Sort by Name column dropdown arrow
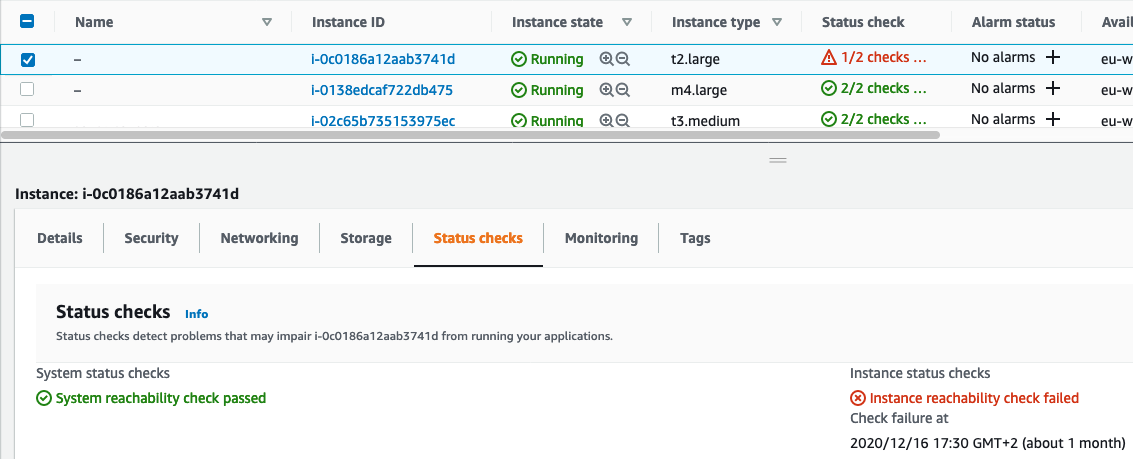Screen dimensions: 1133x459 tap(266, 22)
